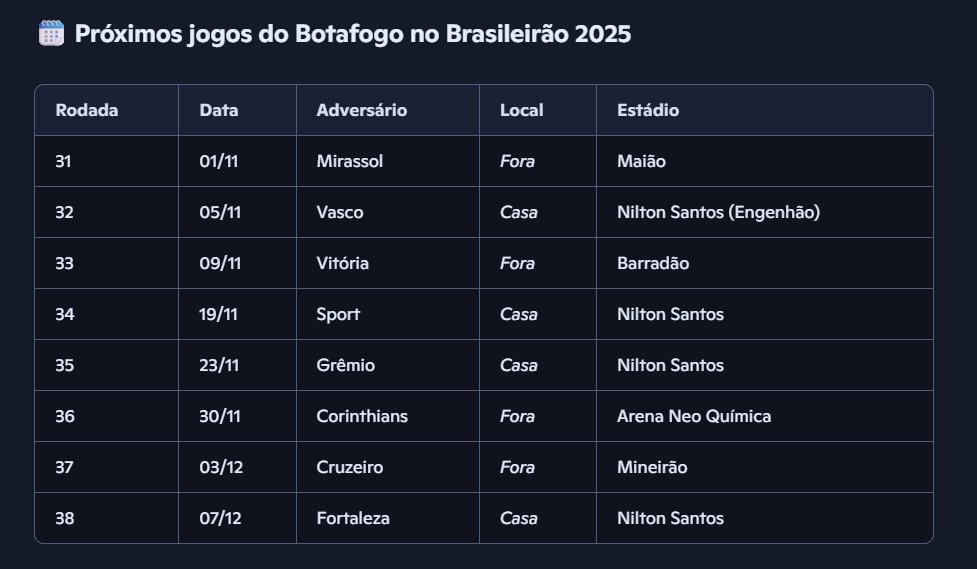Screen dimensions: 977x569
Task: Select the Corinthians opponent cell
Action: (362, 416)
